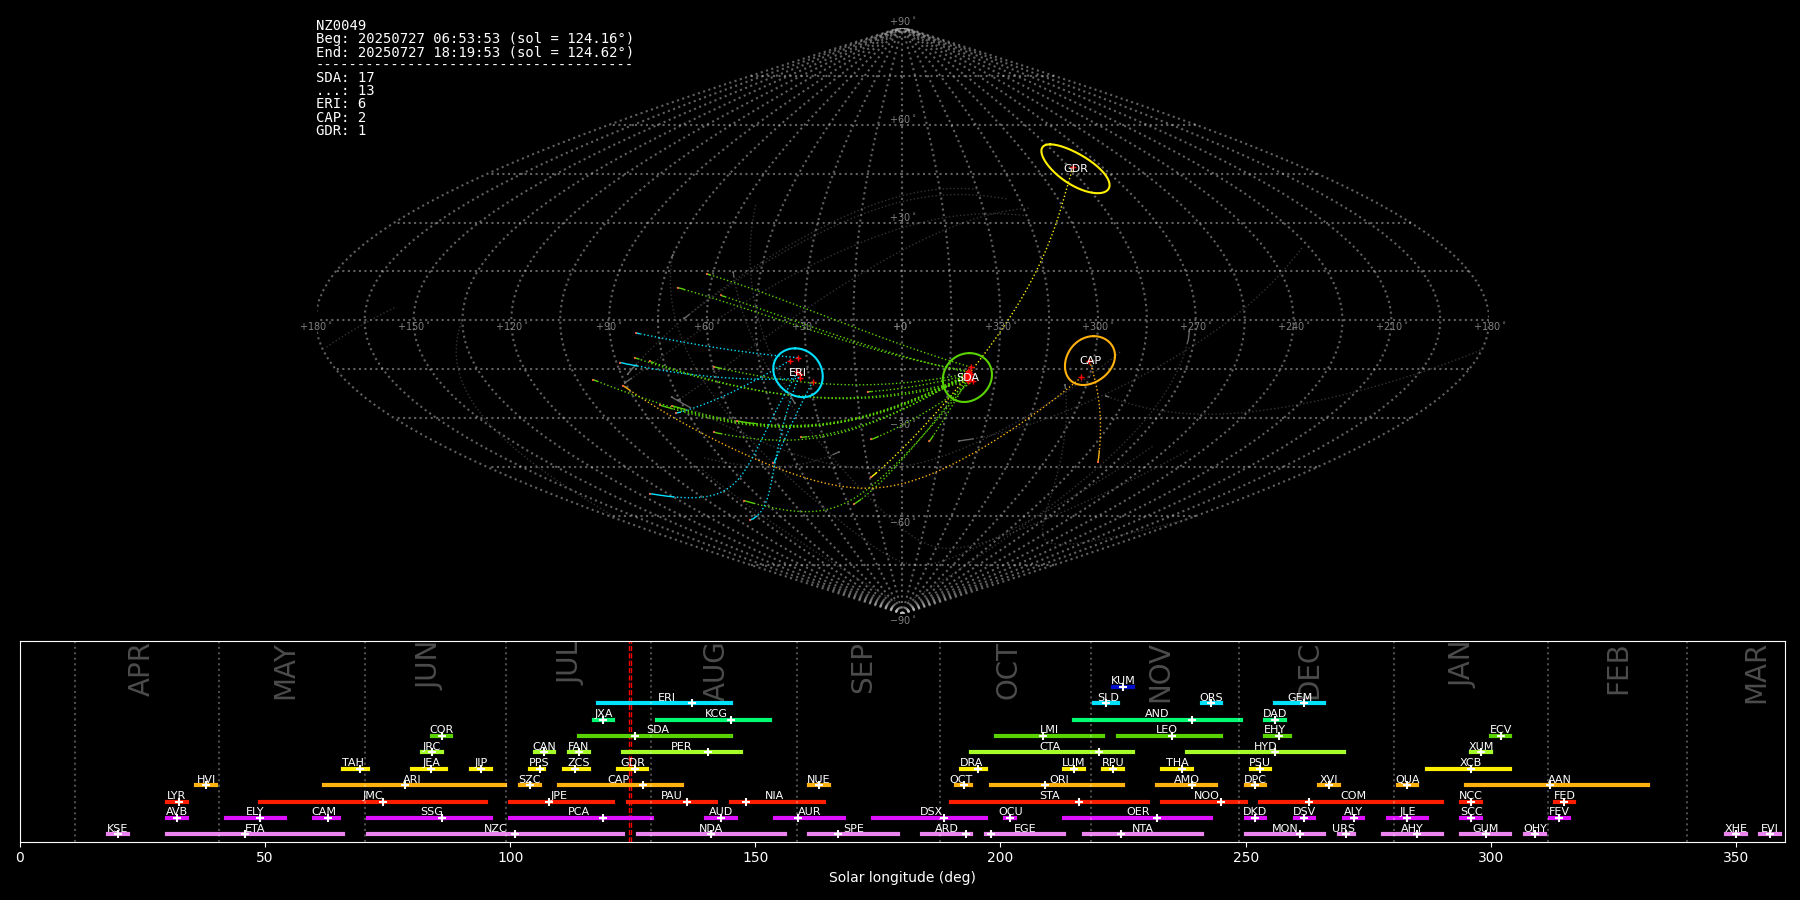
Task: Click the NIA red shower bar
Action: (x=777, y=802)
